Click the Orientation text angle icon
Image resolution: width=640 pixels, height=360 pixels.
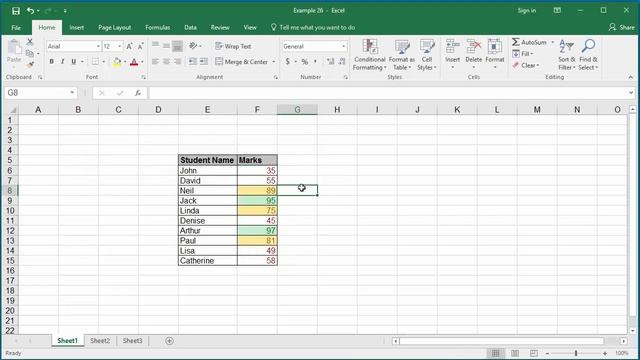click(193, 46)
